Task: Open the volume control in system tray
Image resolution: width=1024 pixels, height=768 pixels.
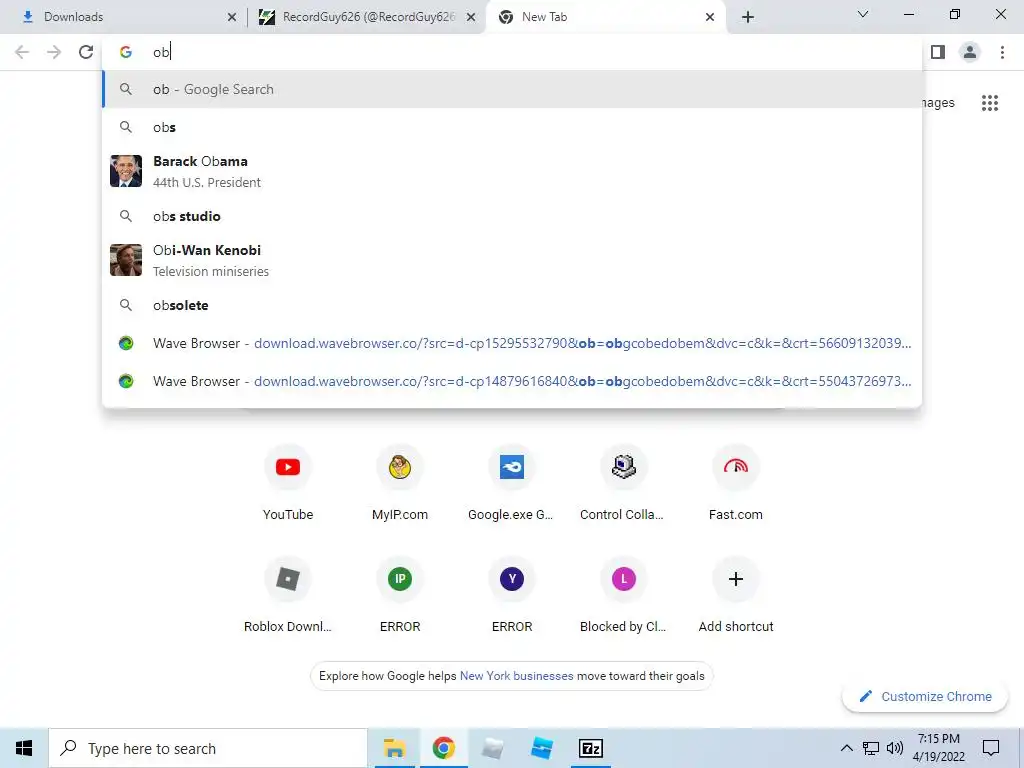Action: pos(895,748)
